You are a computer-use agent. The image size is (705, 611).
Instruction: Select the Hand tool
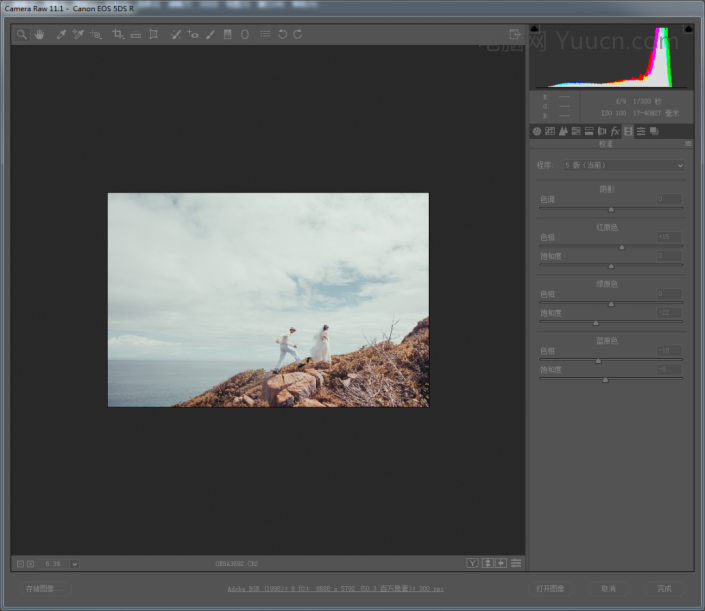coord(40,34)
